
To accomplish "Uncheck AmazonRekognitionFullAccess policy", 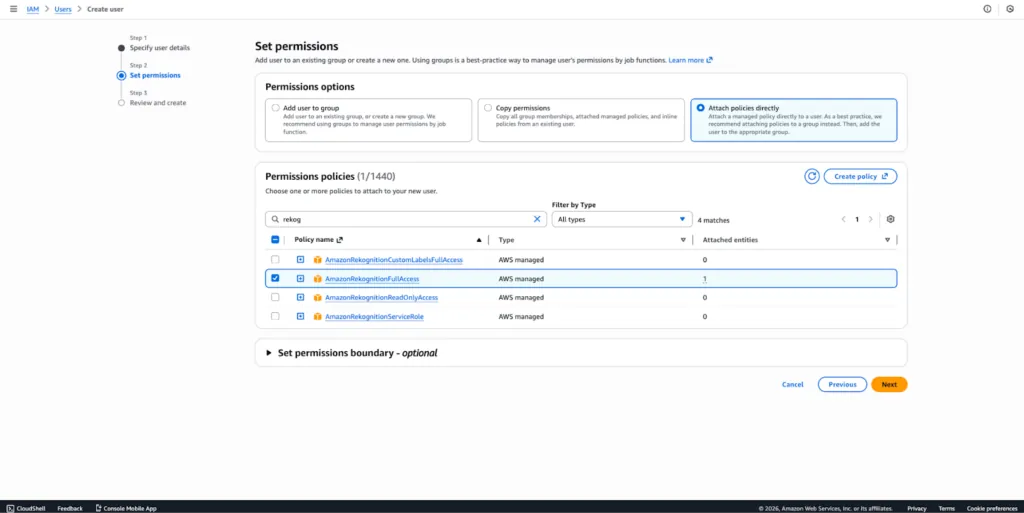I will (x=275, y=278).
